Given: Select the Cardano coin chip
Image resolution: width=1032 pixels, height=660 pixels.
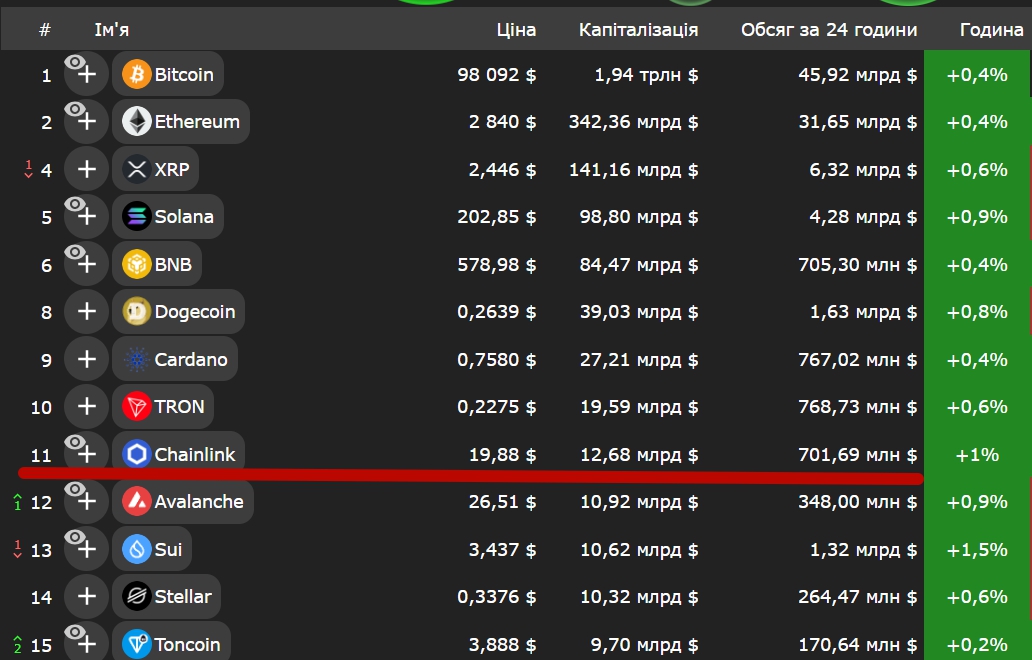Looking at the screenshot, I should coord(175,359).
